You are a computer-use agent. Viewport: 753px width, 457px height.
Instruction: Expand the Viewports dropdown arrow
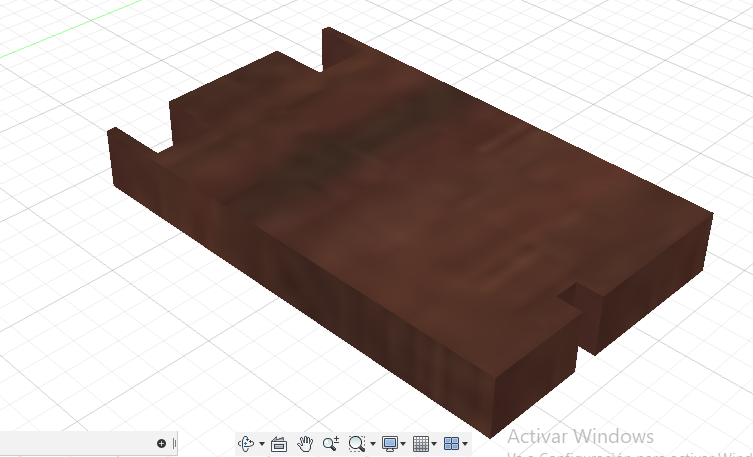(x=465, y=444)
